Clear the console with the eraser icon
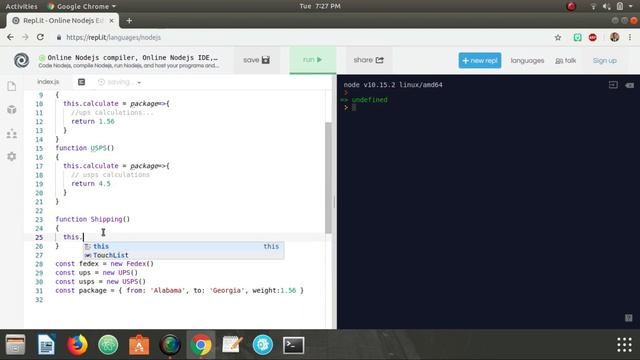Screen dimensions: 640x360 point(629,85)
